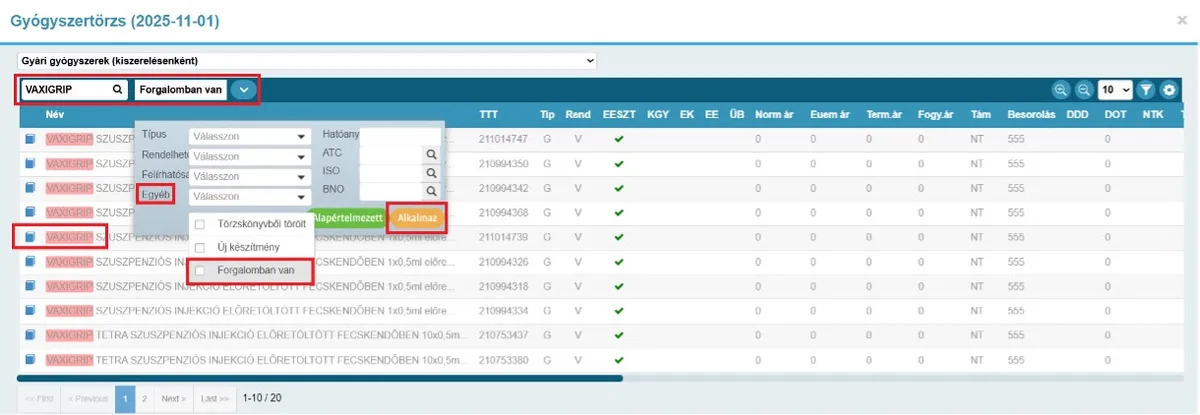Tick the Törzskönyvből törölt checkbox
Viewport: 1200px width, 415px height.
click(200, 224)
